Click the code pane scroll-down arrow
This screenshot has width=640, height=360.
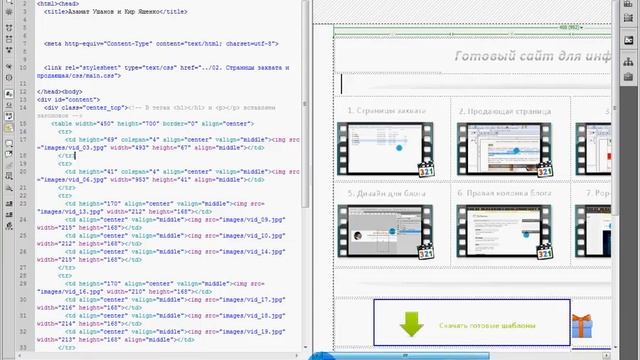point(305,347)
